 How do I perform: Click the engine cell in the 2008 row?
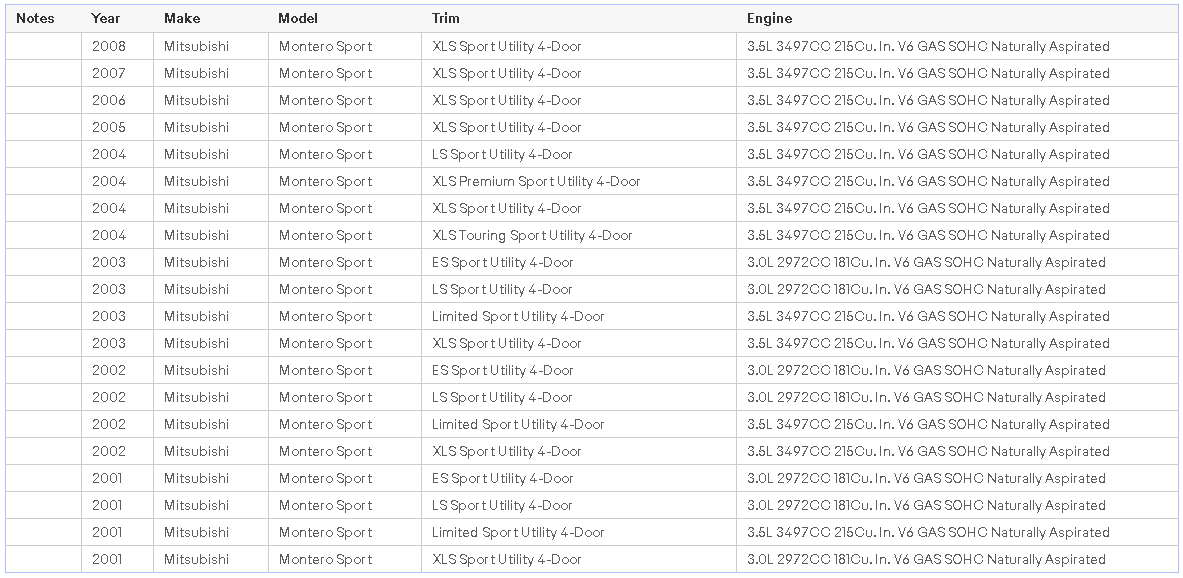coord(928,46)
